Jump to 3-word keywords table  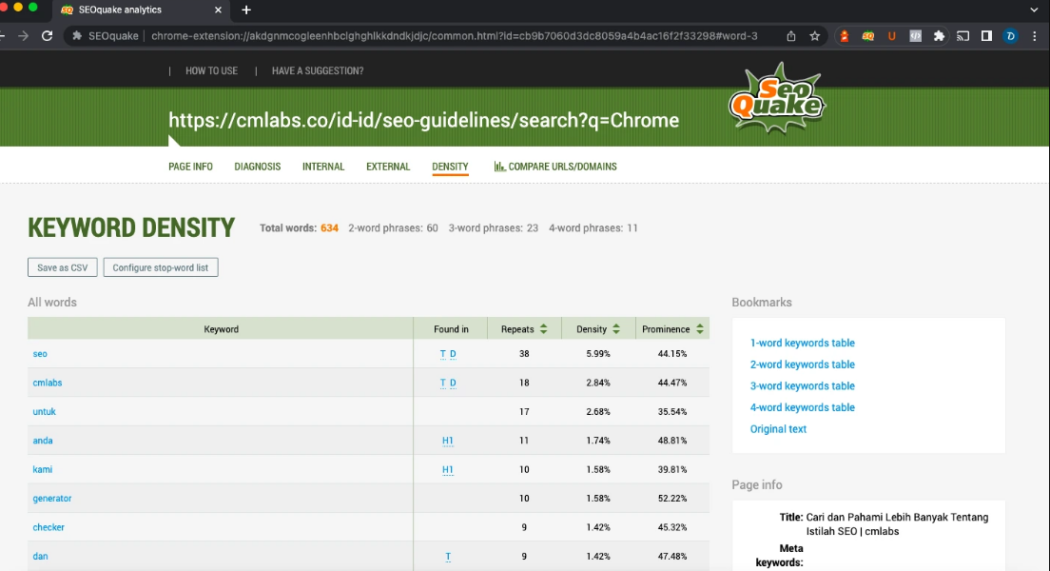tap(802, 386)
